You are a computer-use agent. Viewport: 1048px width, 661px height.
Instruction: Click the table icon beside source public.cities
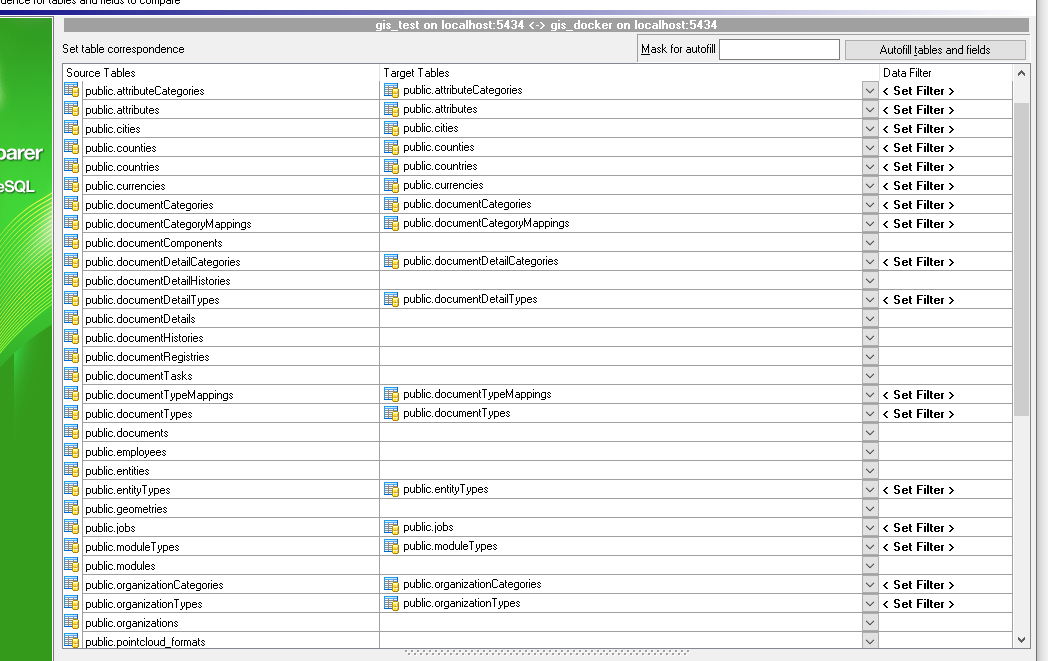(71, 128)
